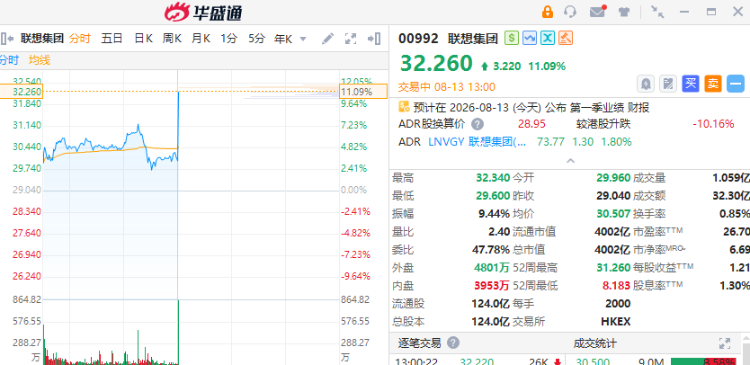Open customer service headset icon
This screenshot has height=365, width=750.
pos(570,11)
